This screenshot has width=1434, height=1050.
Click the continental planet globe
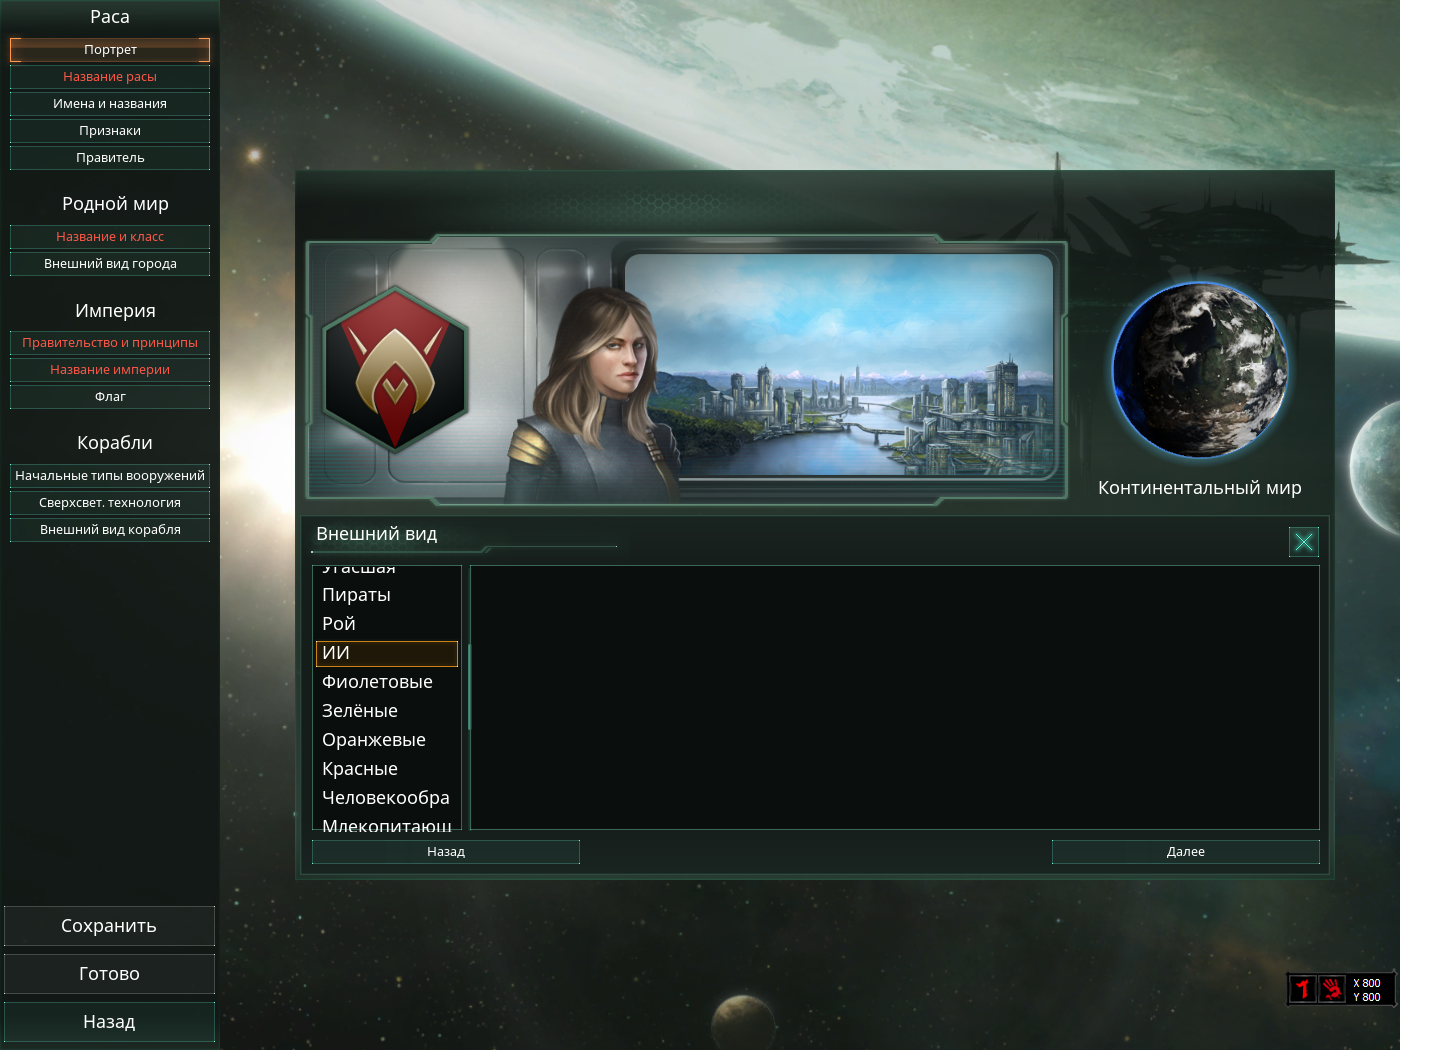click(1200, 370)
